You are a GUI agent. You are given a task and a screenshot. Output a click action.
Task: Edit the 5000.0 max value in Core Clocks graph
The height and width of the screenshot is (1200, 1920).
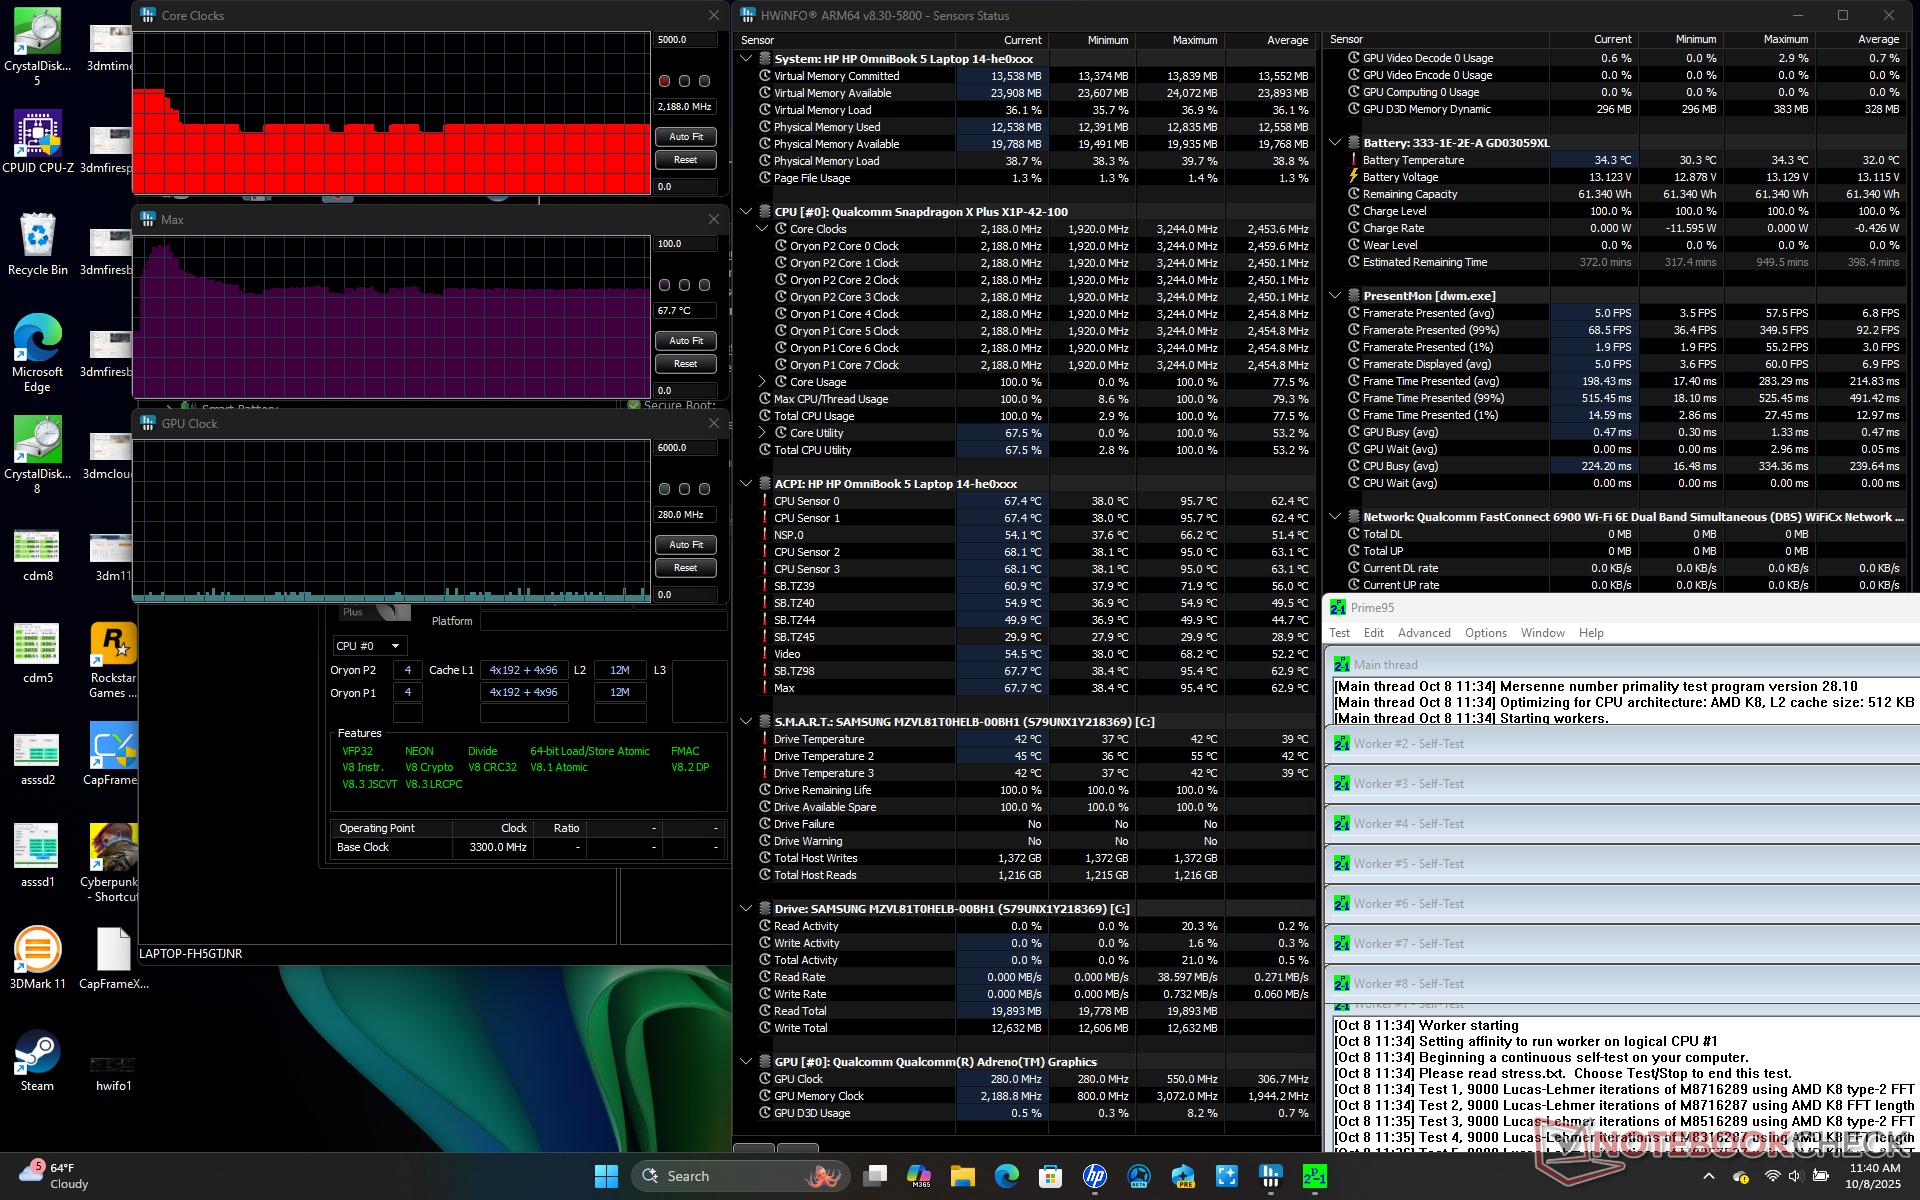(685, 40)
